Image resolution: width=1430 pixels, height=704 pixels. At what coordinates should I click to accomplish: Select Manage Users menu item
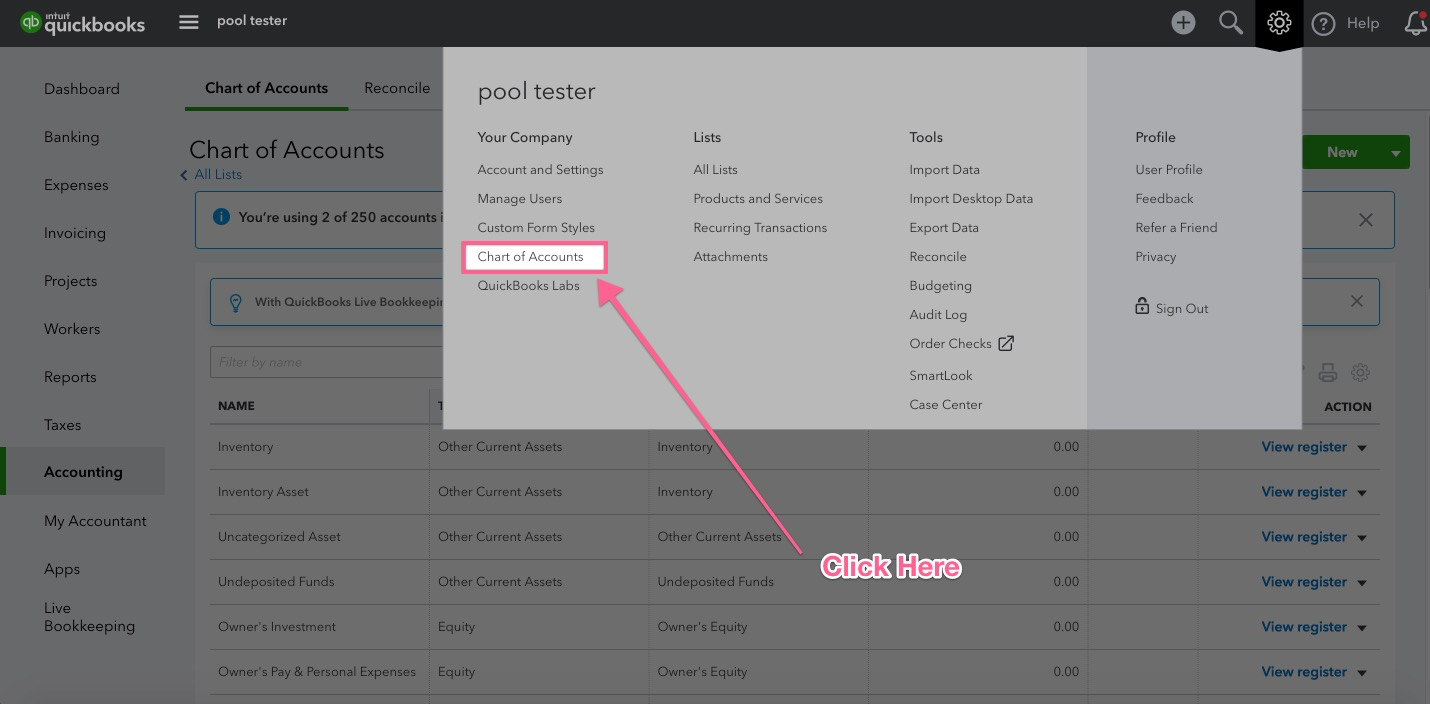520,199
